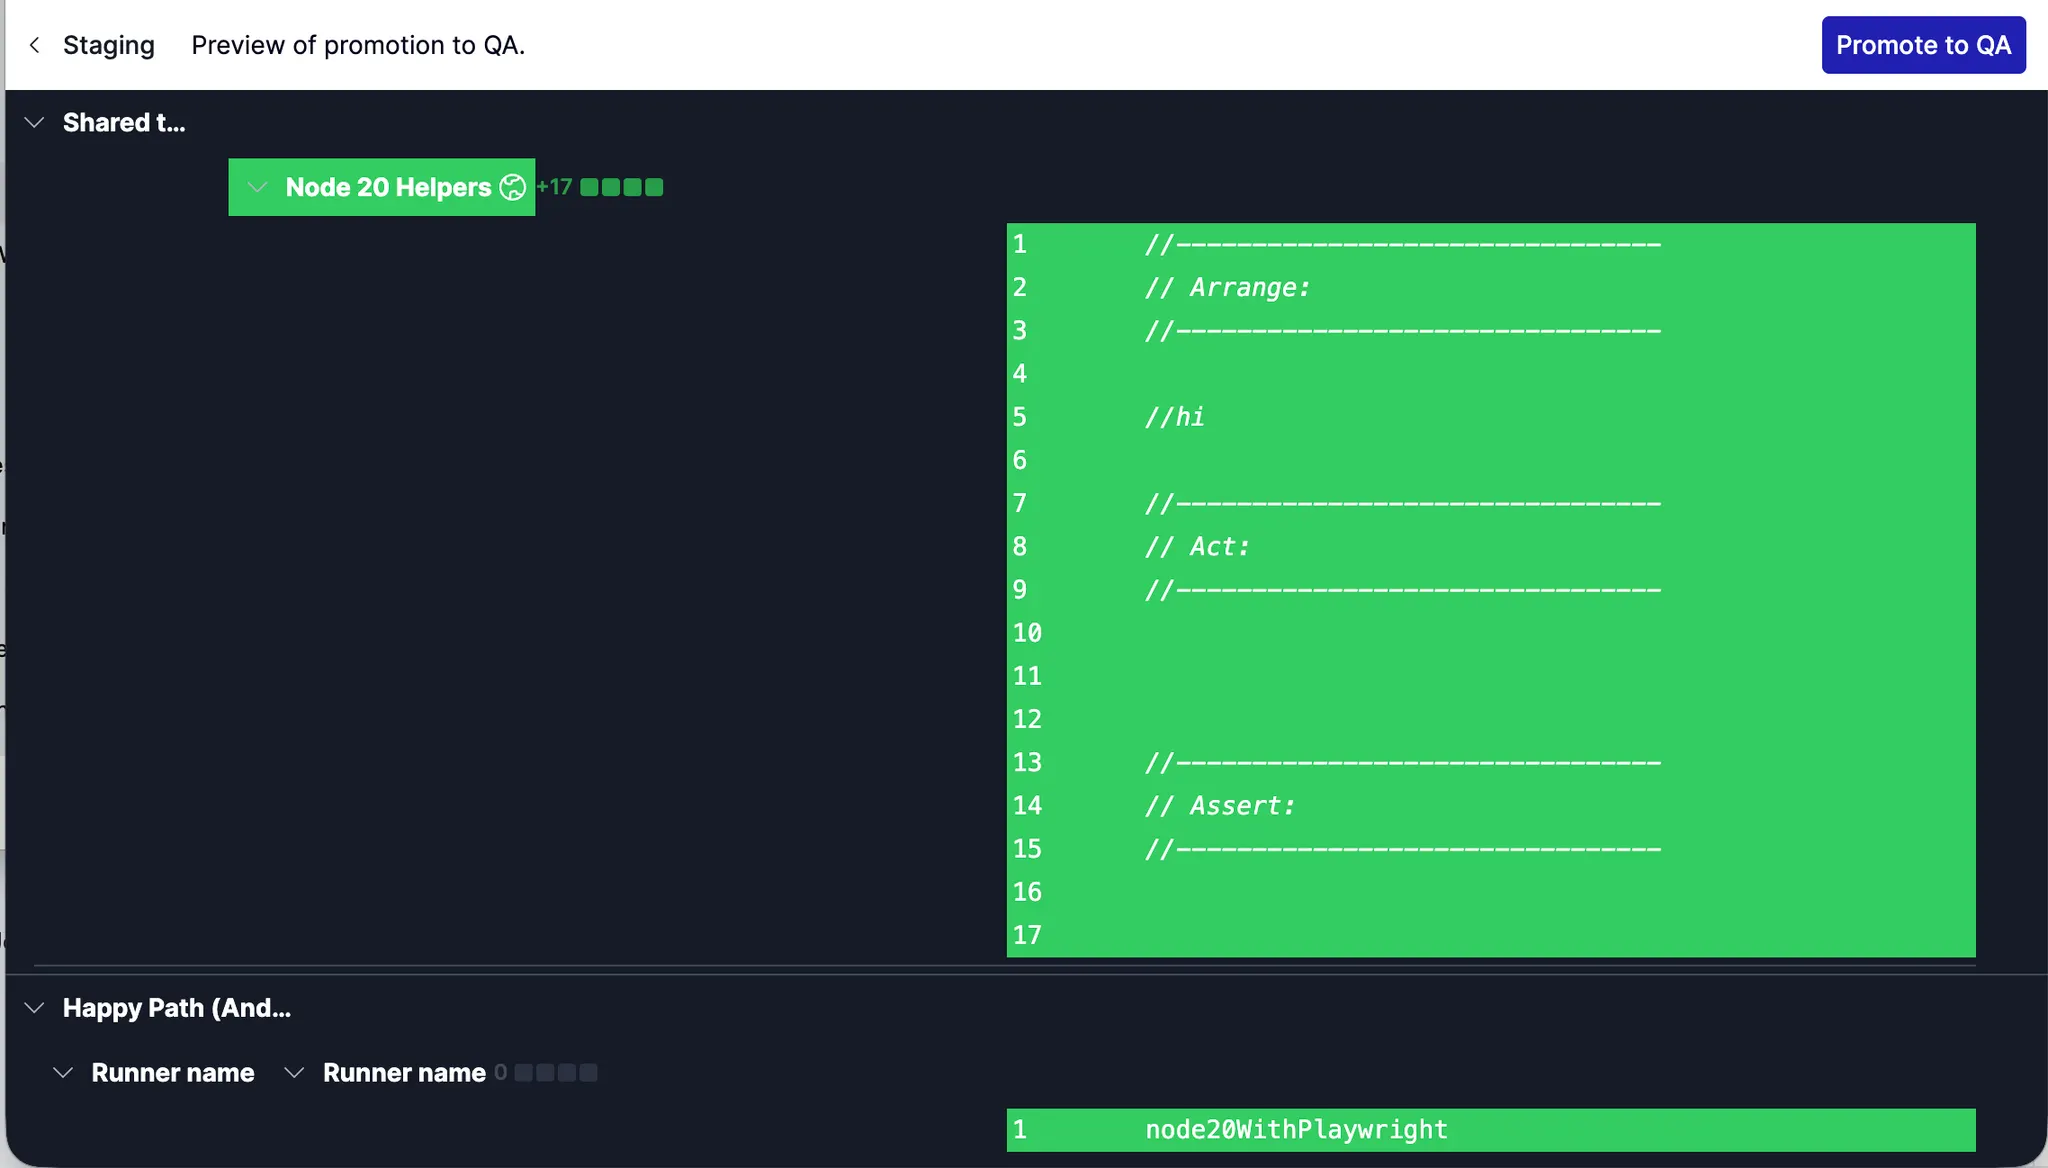Select the Node 20 Helpers label

(388, 187)
